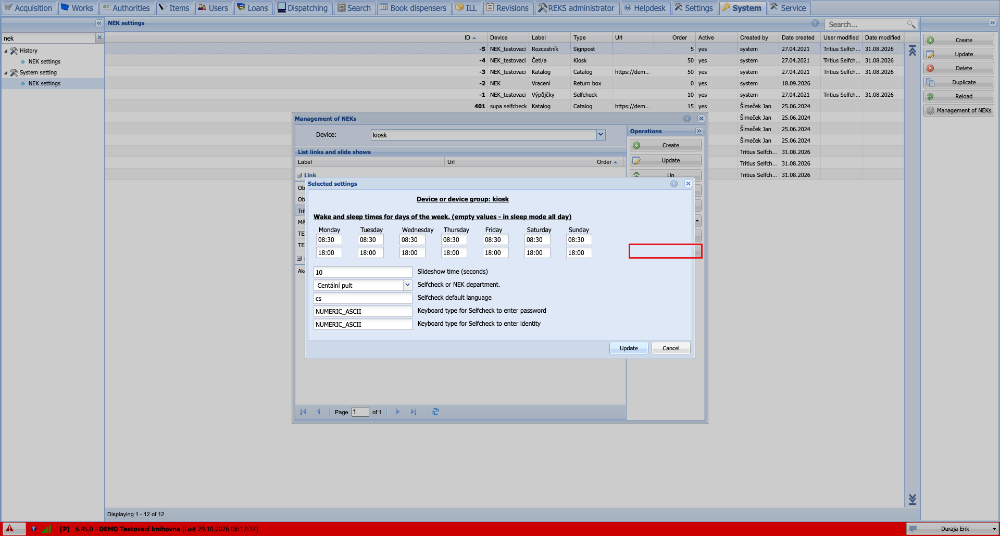1000x536 pixels.
Task: Click help icon next to Search box
Action: tap(815, 24)
